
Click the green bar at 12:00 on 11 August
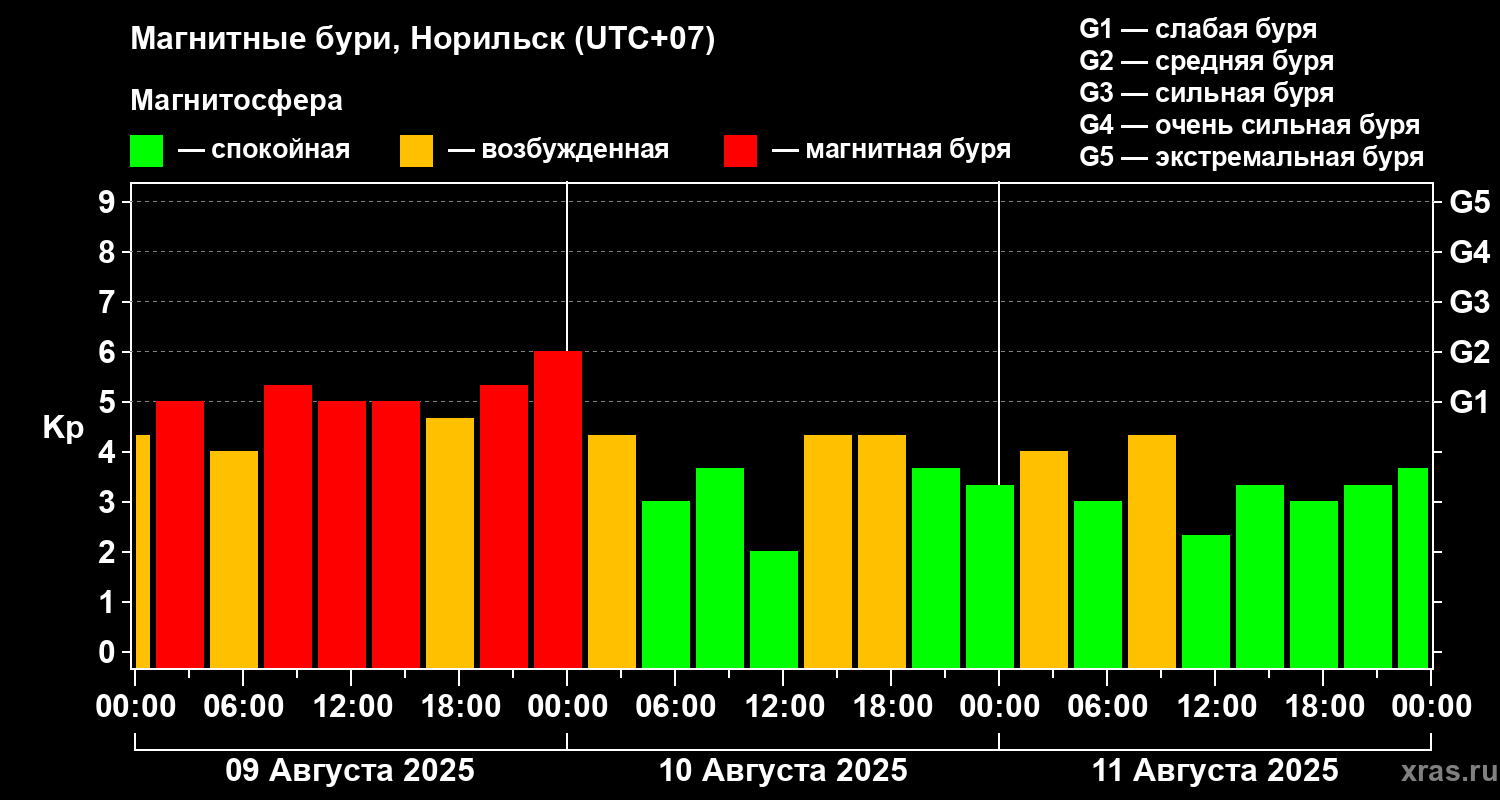tap(1206, 601)
